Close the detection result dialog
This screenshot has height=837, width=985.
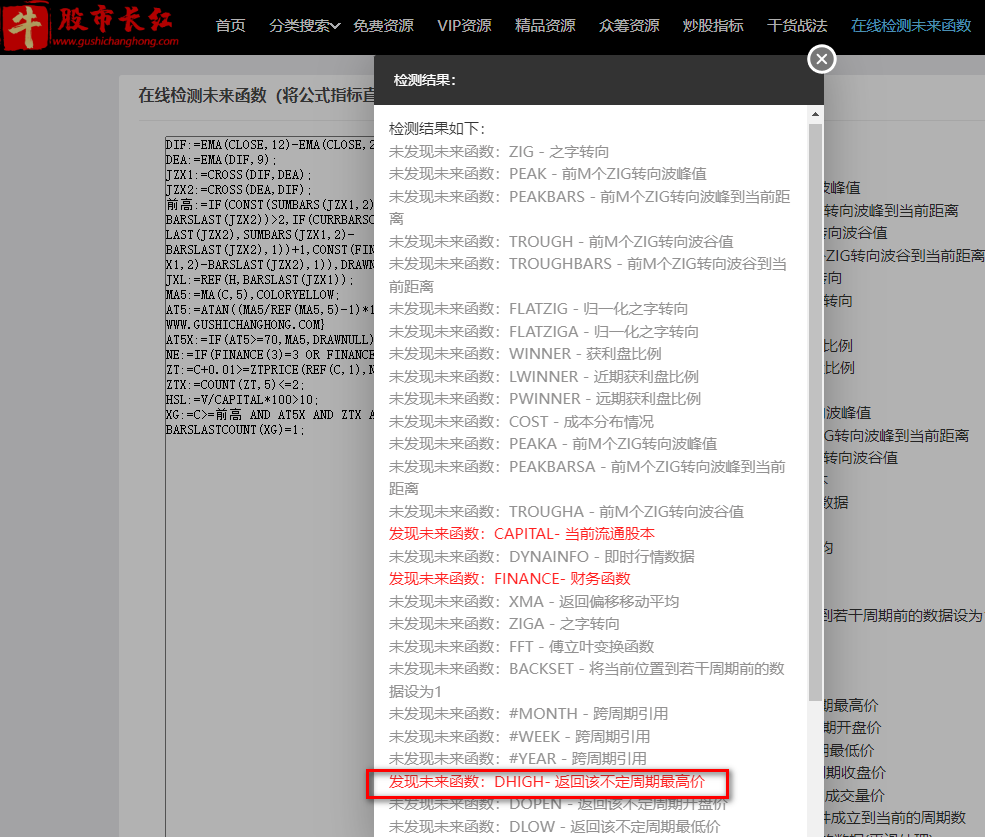click(x=821, y=59)
